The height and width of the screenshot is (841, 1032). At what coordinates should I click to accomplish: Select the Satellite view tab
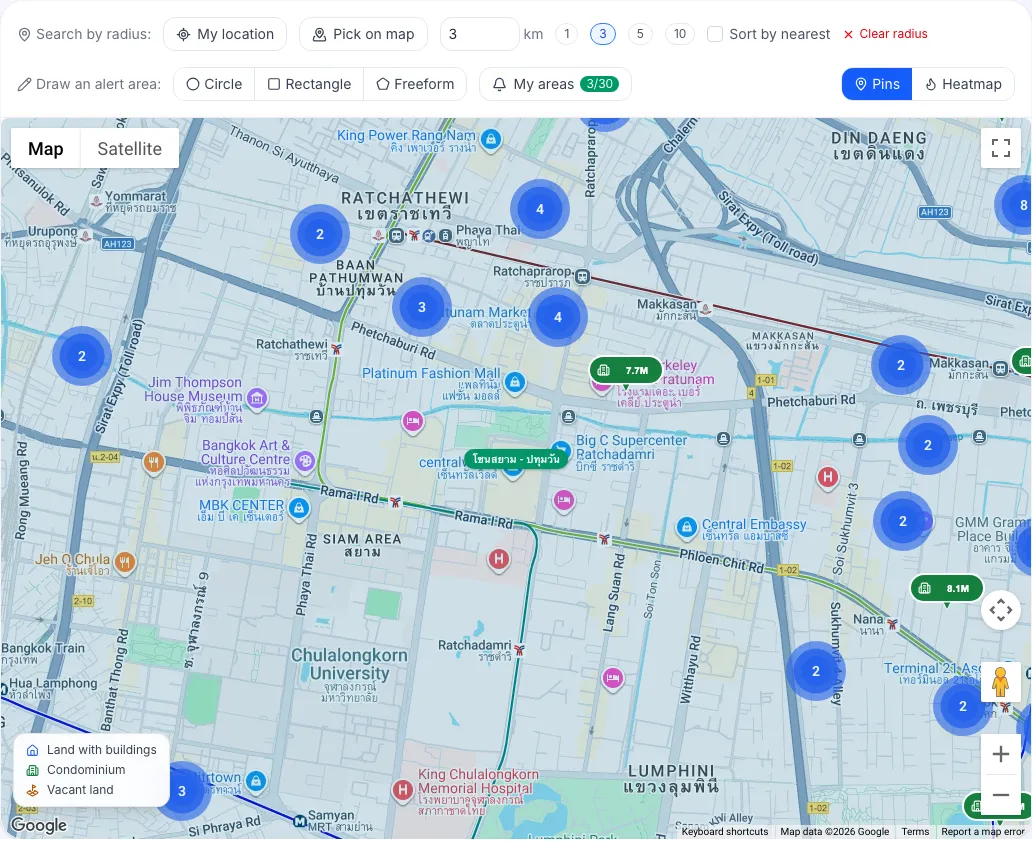(130, 149)
